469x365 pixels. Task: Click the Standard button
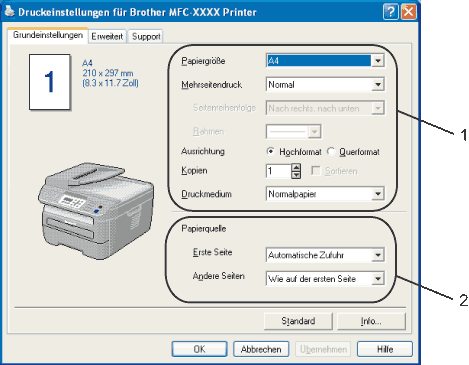pos(298,321)
